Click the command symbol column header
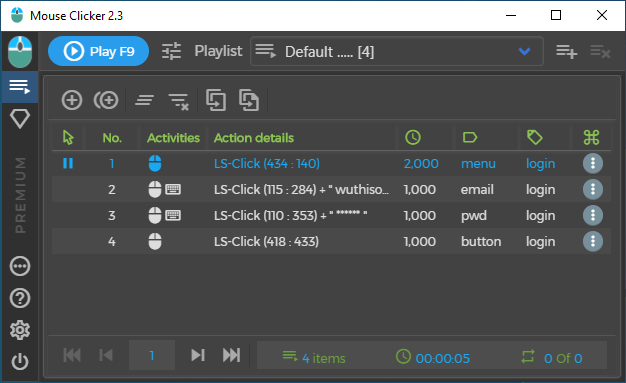Image resolution: width=626 pixels, height=383 pixels. tap(591, 137)
